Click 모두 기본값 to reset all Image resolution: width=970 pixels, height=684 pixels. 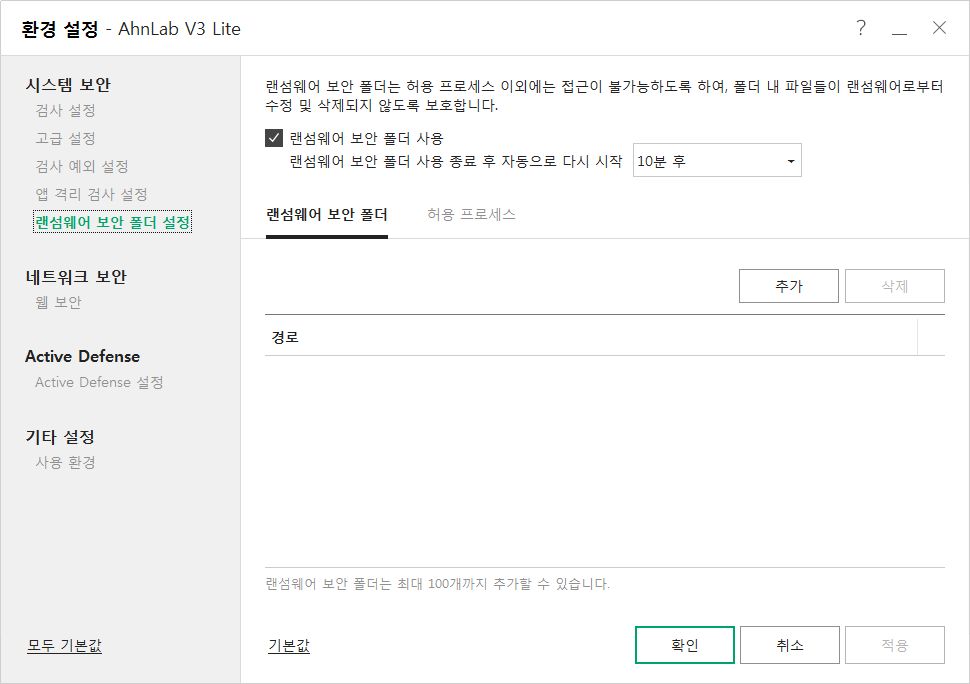64,646
